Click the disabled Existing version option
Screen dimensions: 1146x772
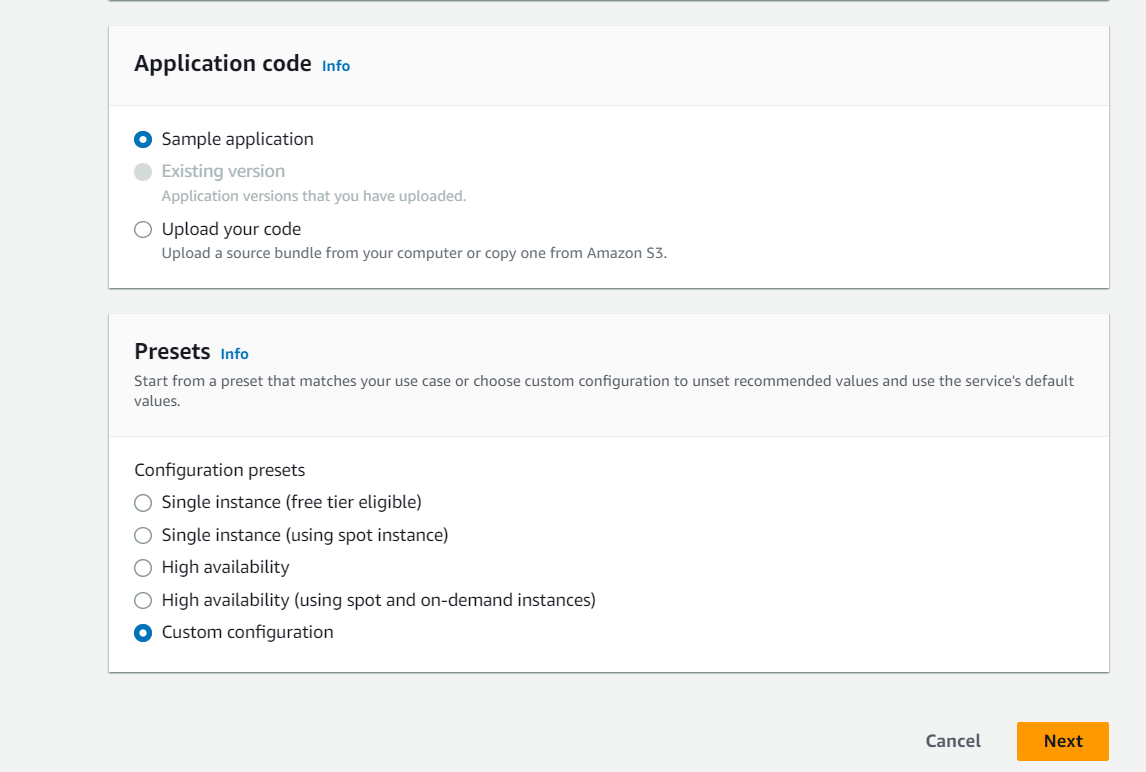pyautogui.click(x=143, y=171)
